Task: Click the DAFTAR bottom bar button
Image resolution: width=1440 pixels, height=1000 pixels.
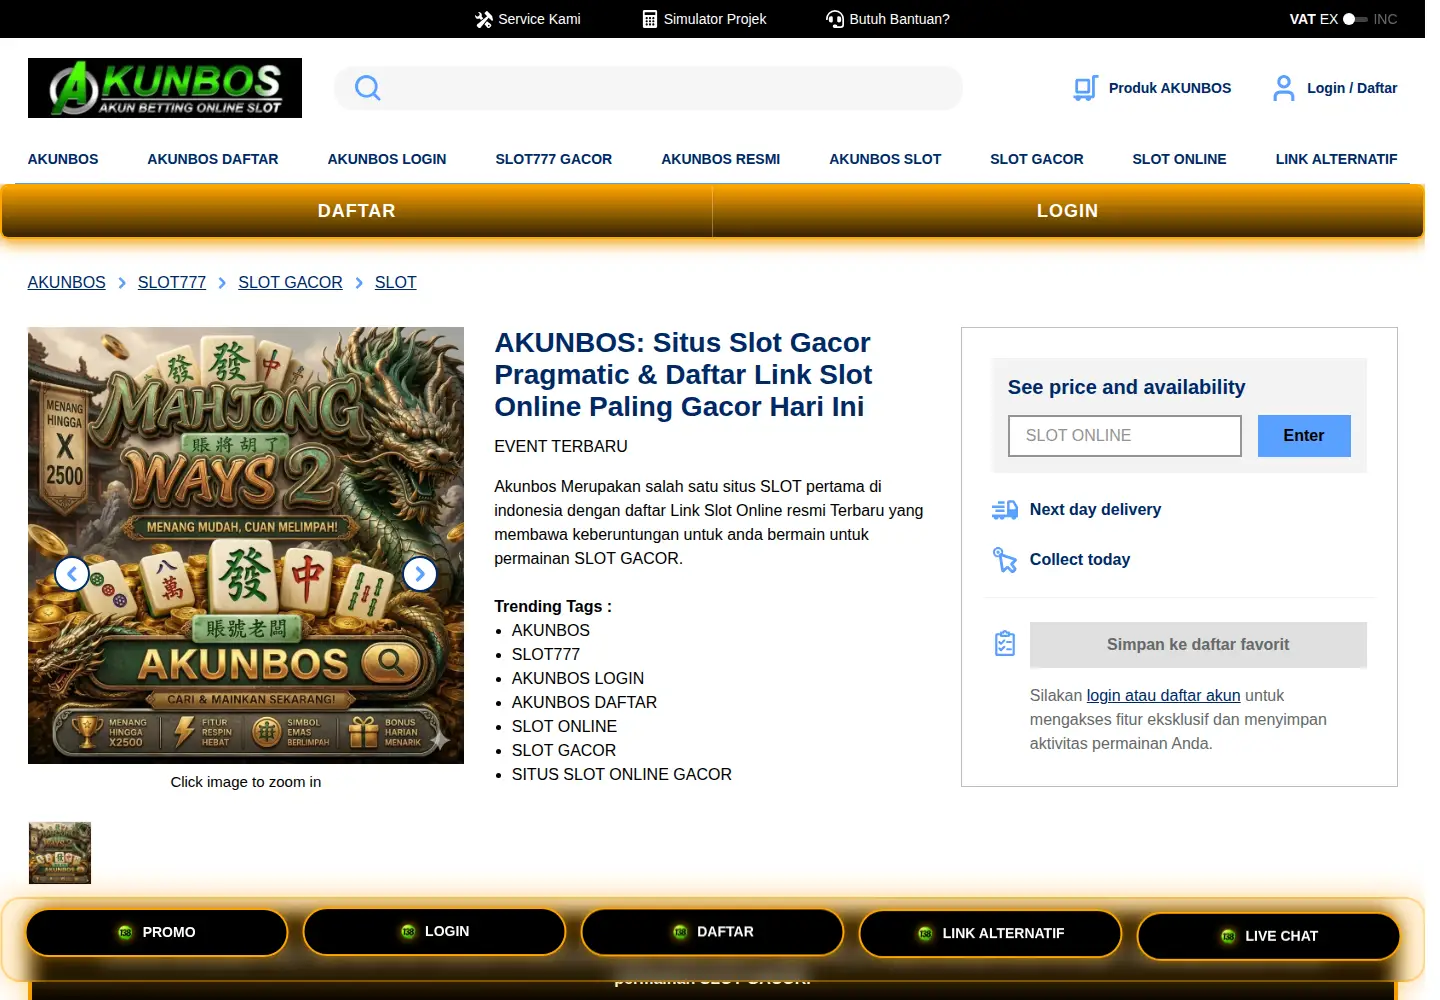Action: (x=713, y=931)
